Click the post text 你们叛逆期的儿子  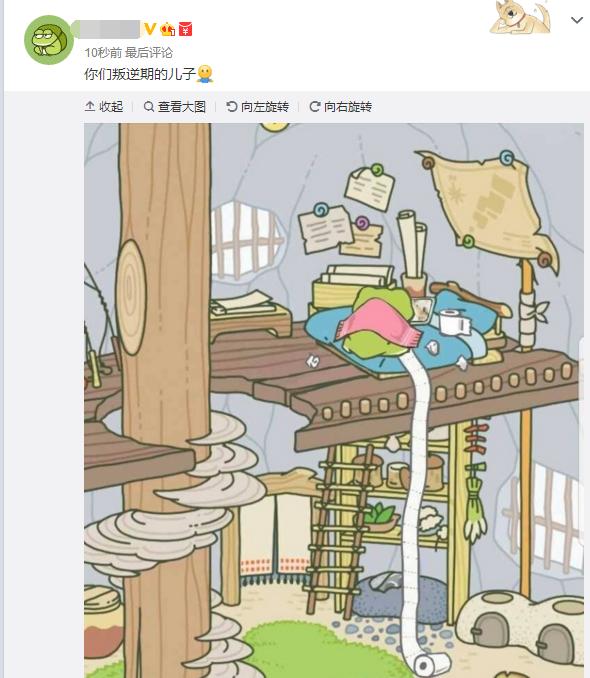click(x=140, y=74)
